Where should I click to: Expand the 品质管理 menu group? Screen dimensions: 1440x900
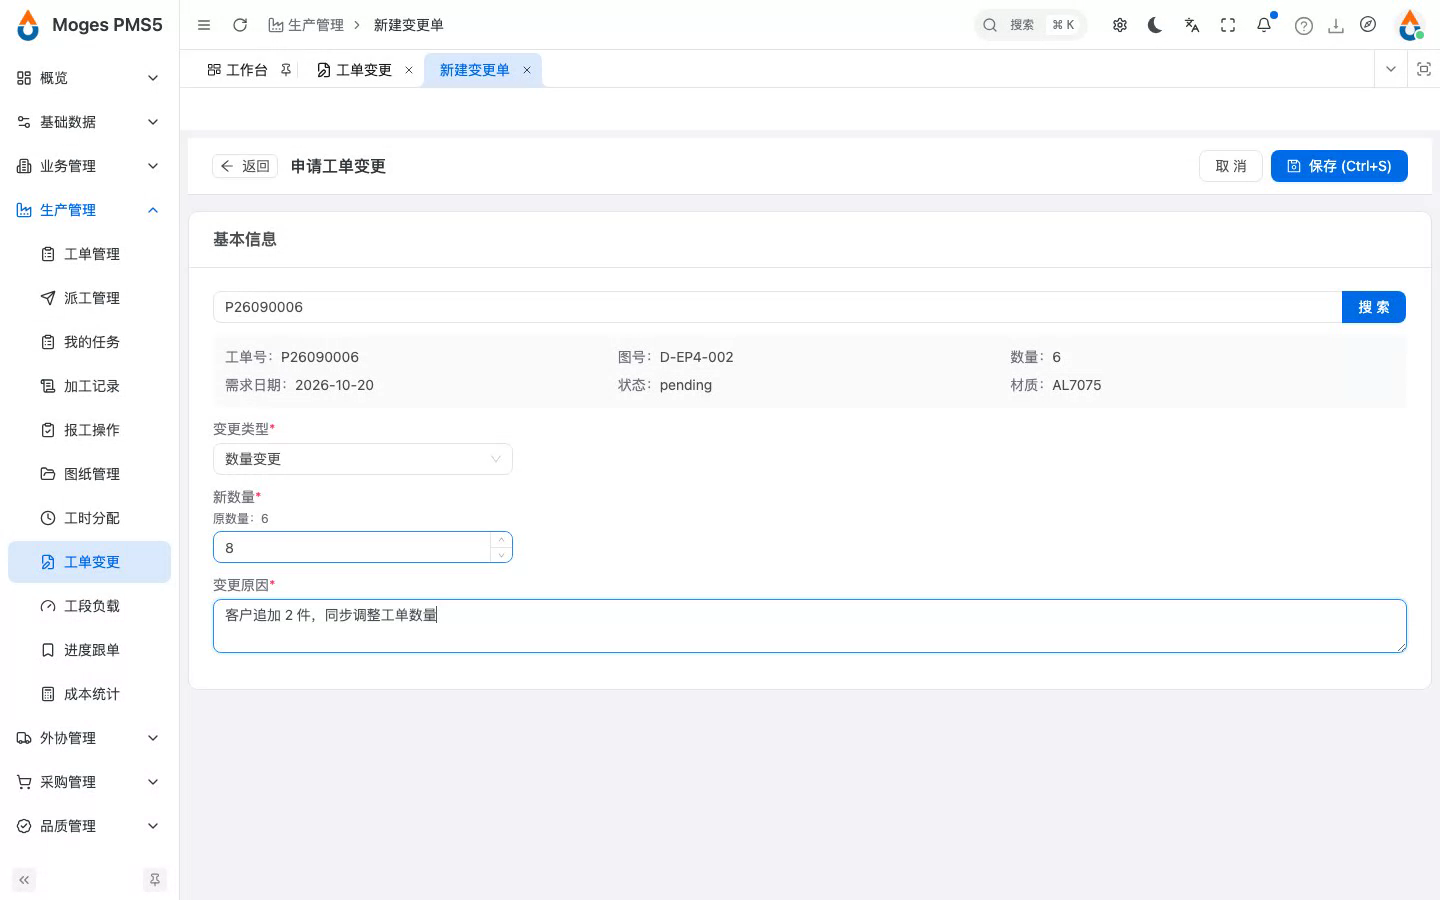(89, 826)
